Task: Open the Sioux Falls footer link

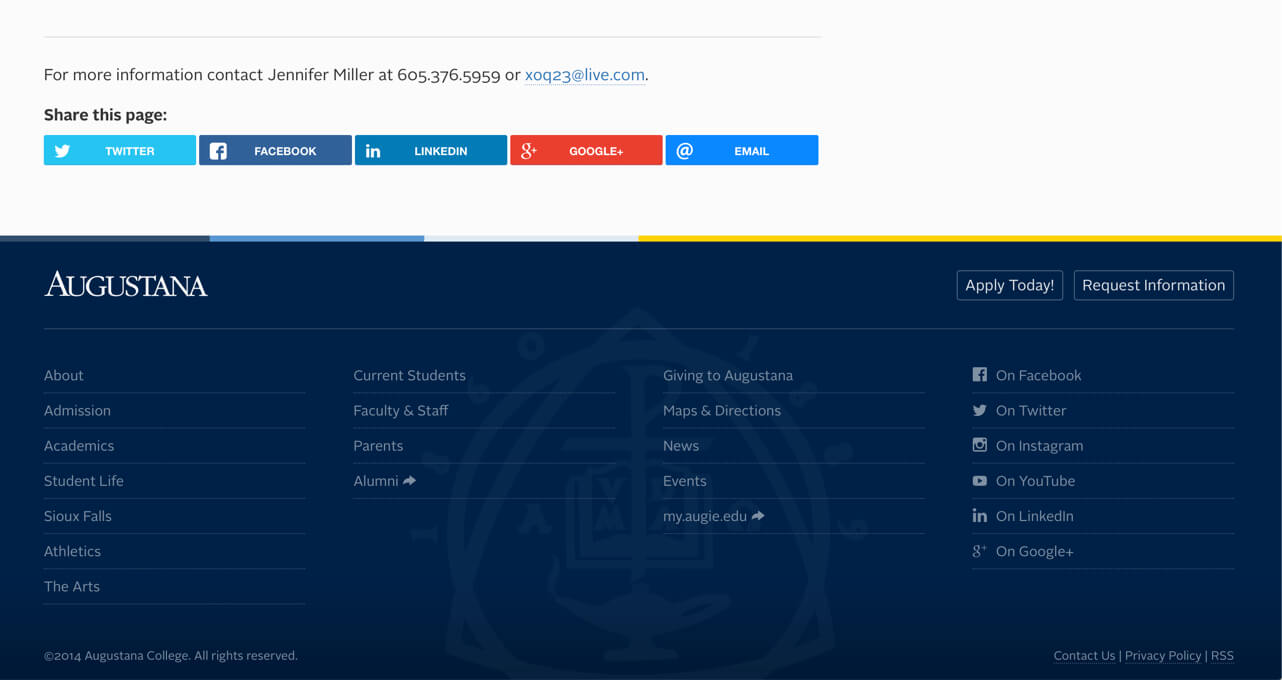Action: (x=78, y=516)
